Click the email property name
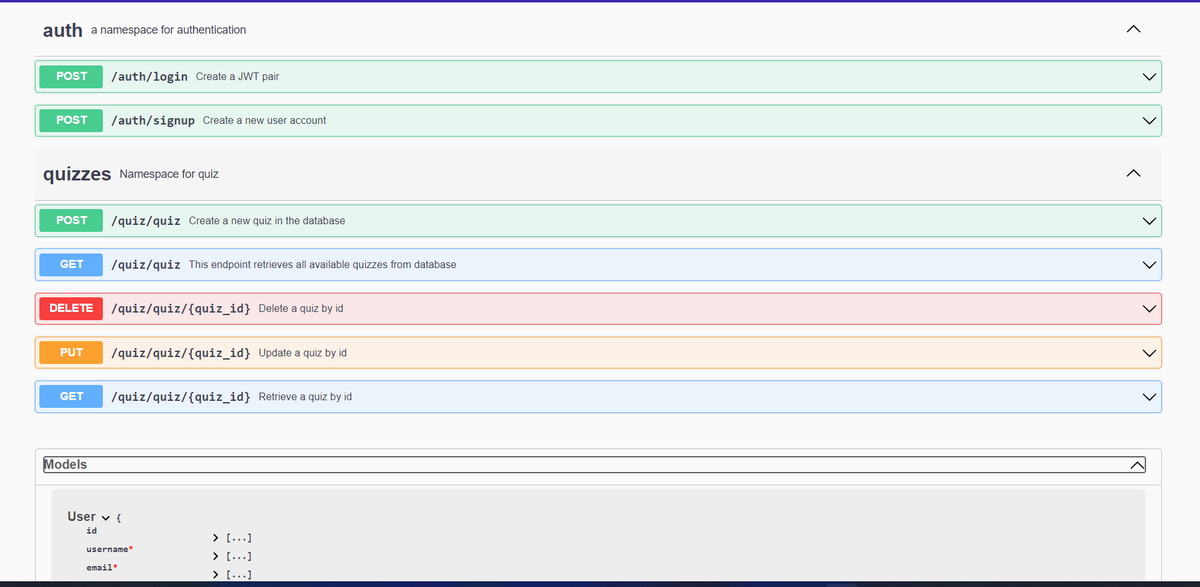The image size is (1200, 587). click(99, 568)
